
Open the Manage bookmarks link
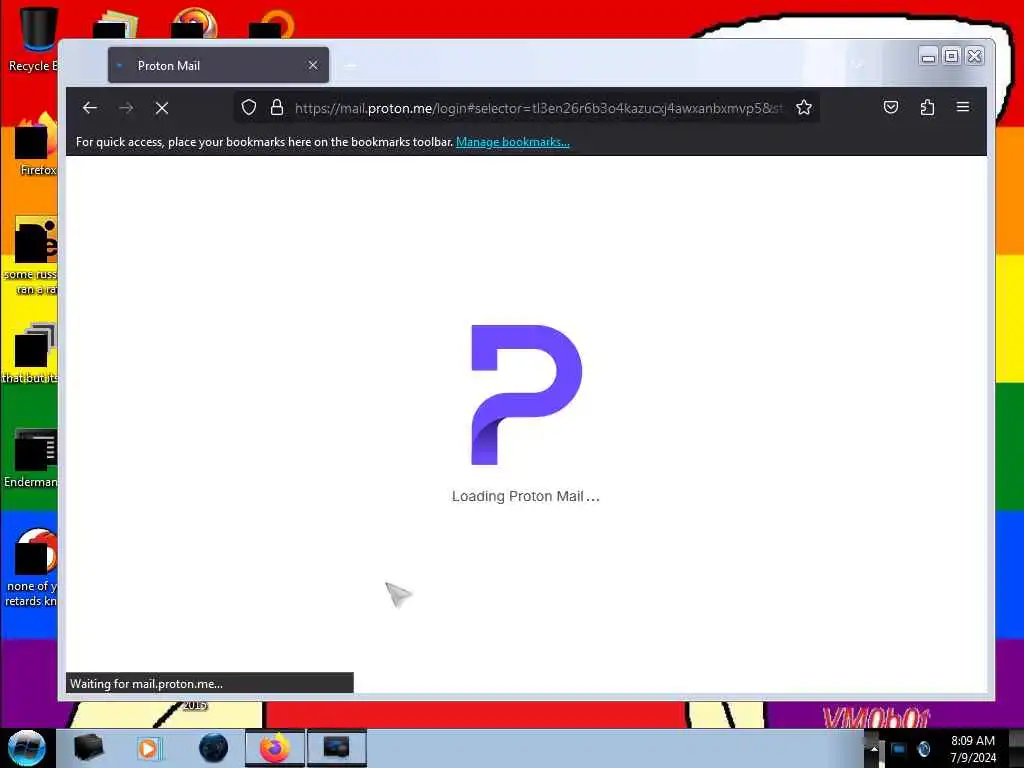click(513, 142)
